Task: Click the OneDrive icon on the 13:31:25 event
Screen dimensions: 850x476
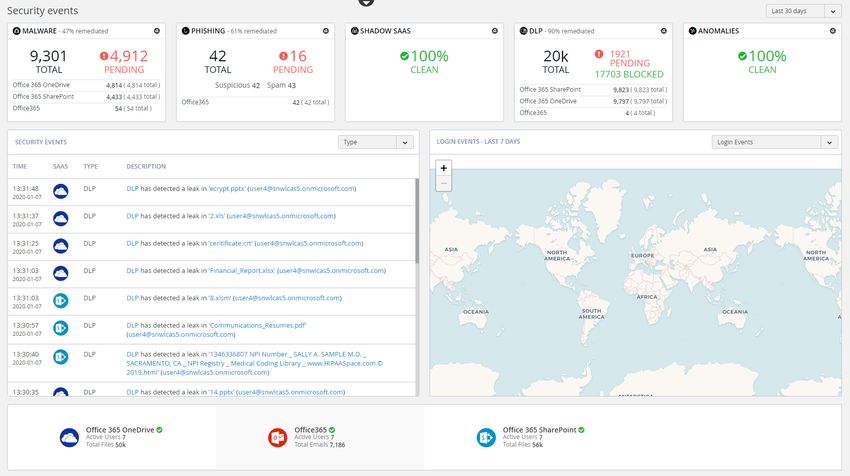Action: [61, 246]
